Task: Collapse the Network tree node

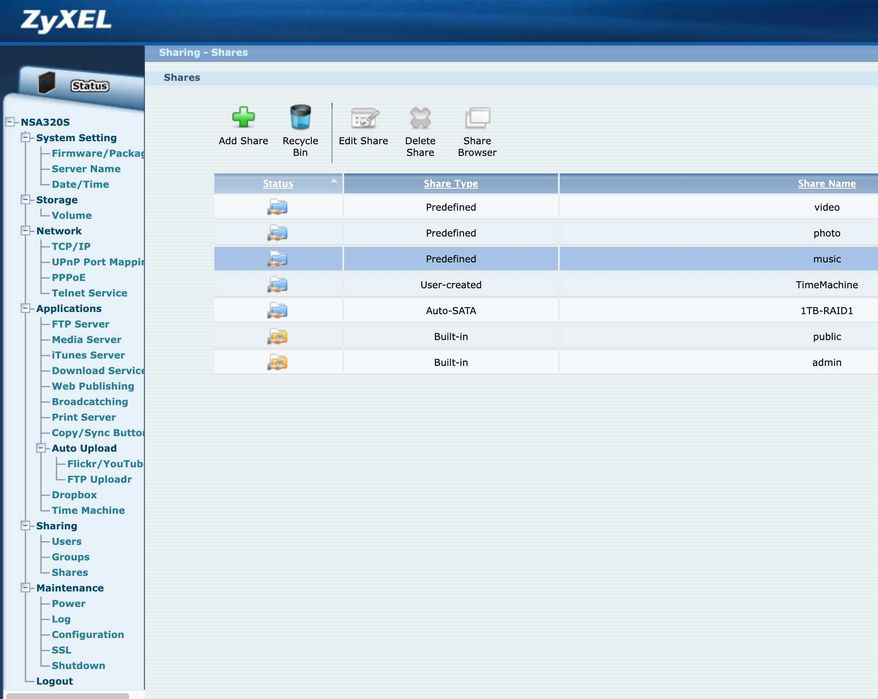Action: pos(25,230)
